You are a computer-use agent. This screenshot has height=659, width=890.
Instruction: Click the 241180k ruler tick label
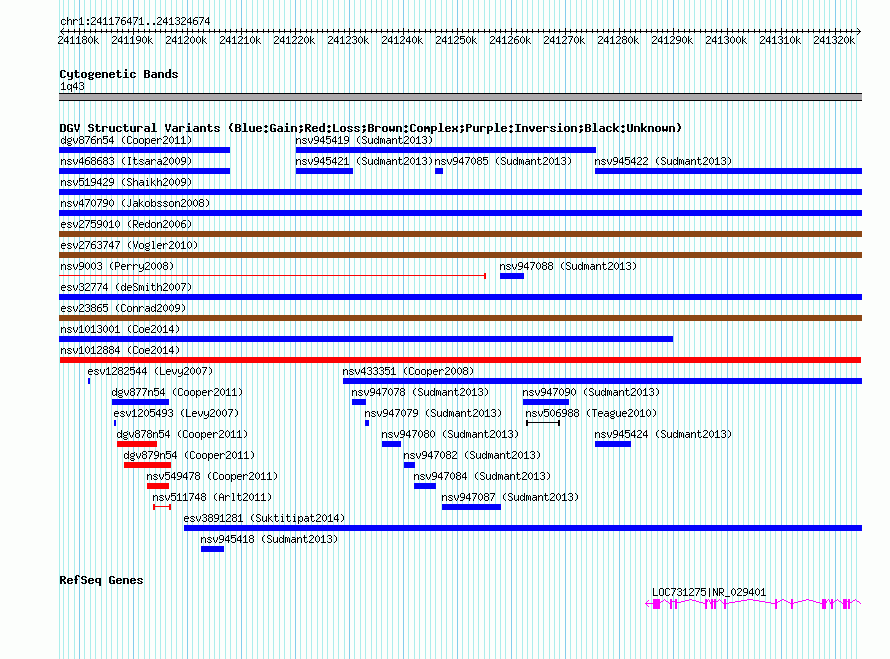78,40
